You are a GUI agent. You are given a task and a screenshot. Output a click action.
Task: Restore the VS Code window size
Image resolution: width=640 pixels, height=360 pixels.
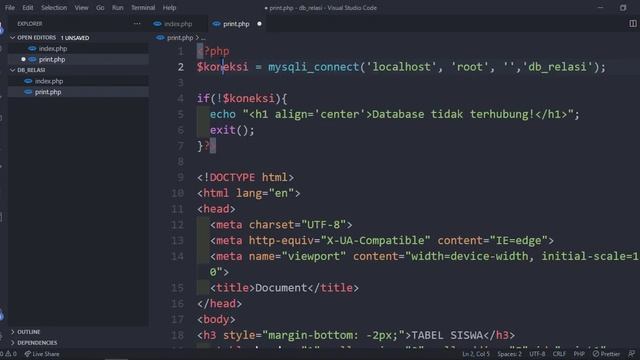623,8
